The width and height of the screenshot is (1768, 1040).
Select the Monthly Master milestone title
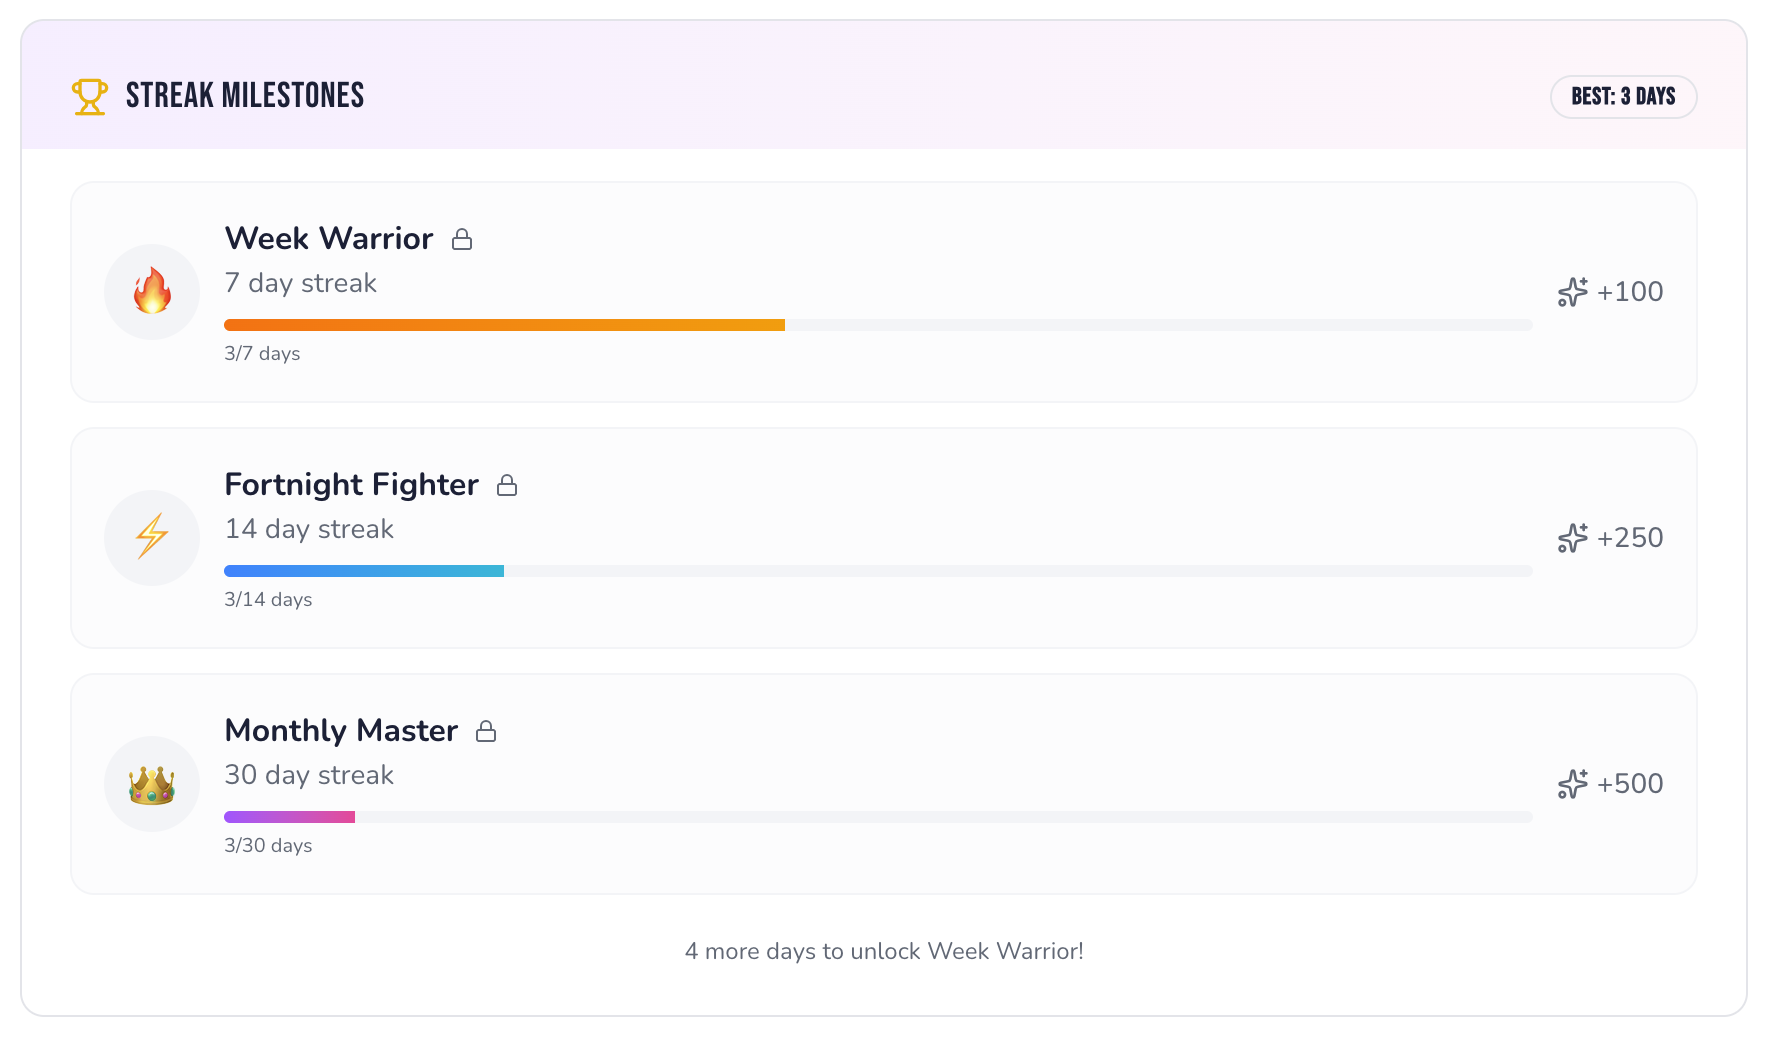pyautogui.click(x=341, y=731)
